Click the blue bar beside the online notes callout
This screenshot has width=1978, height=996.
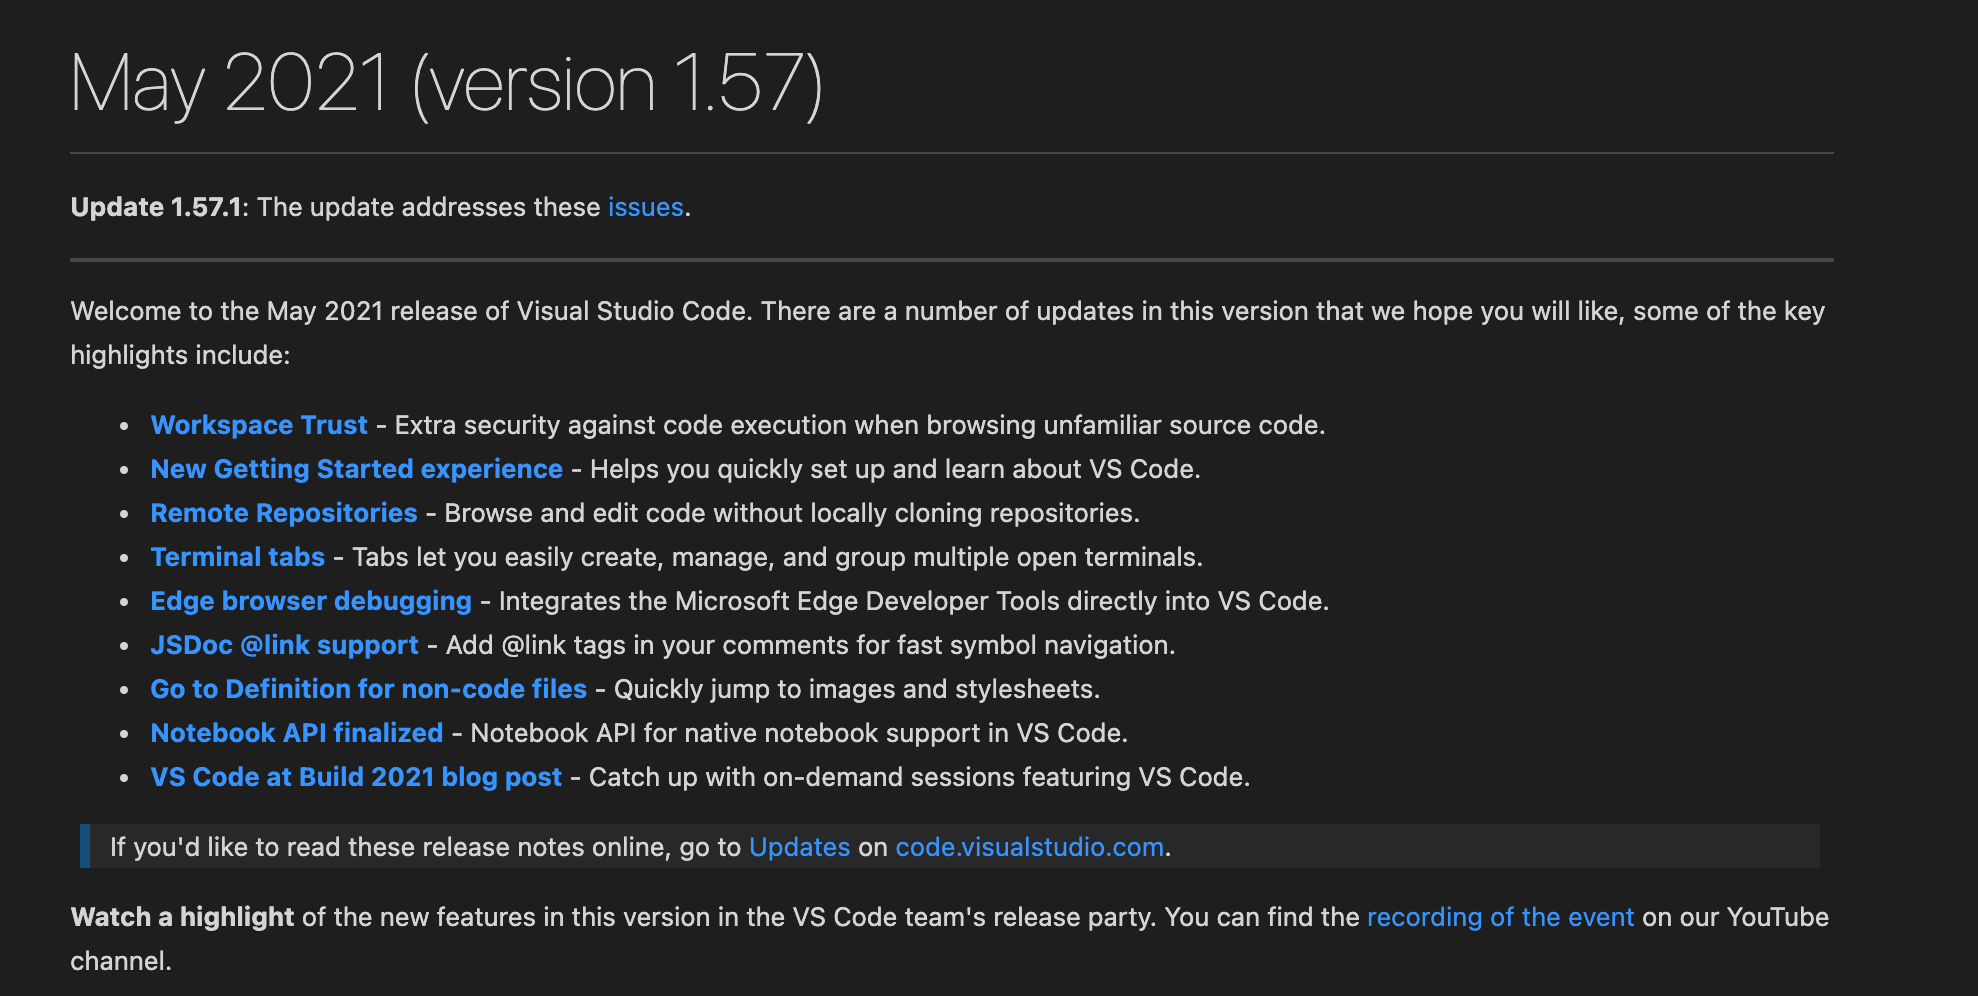point(85,846)
